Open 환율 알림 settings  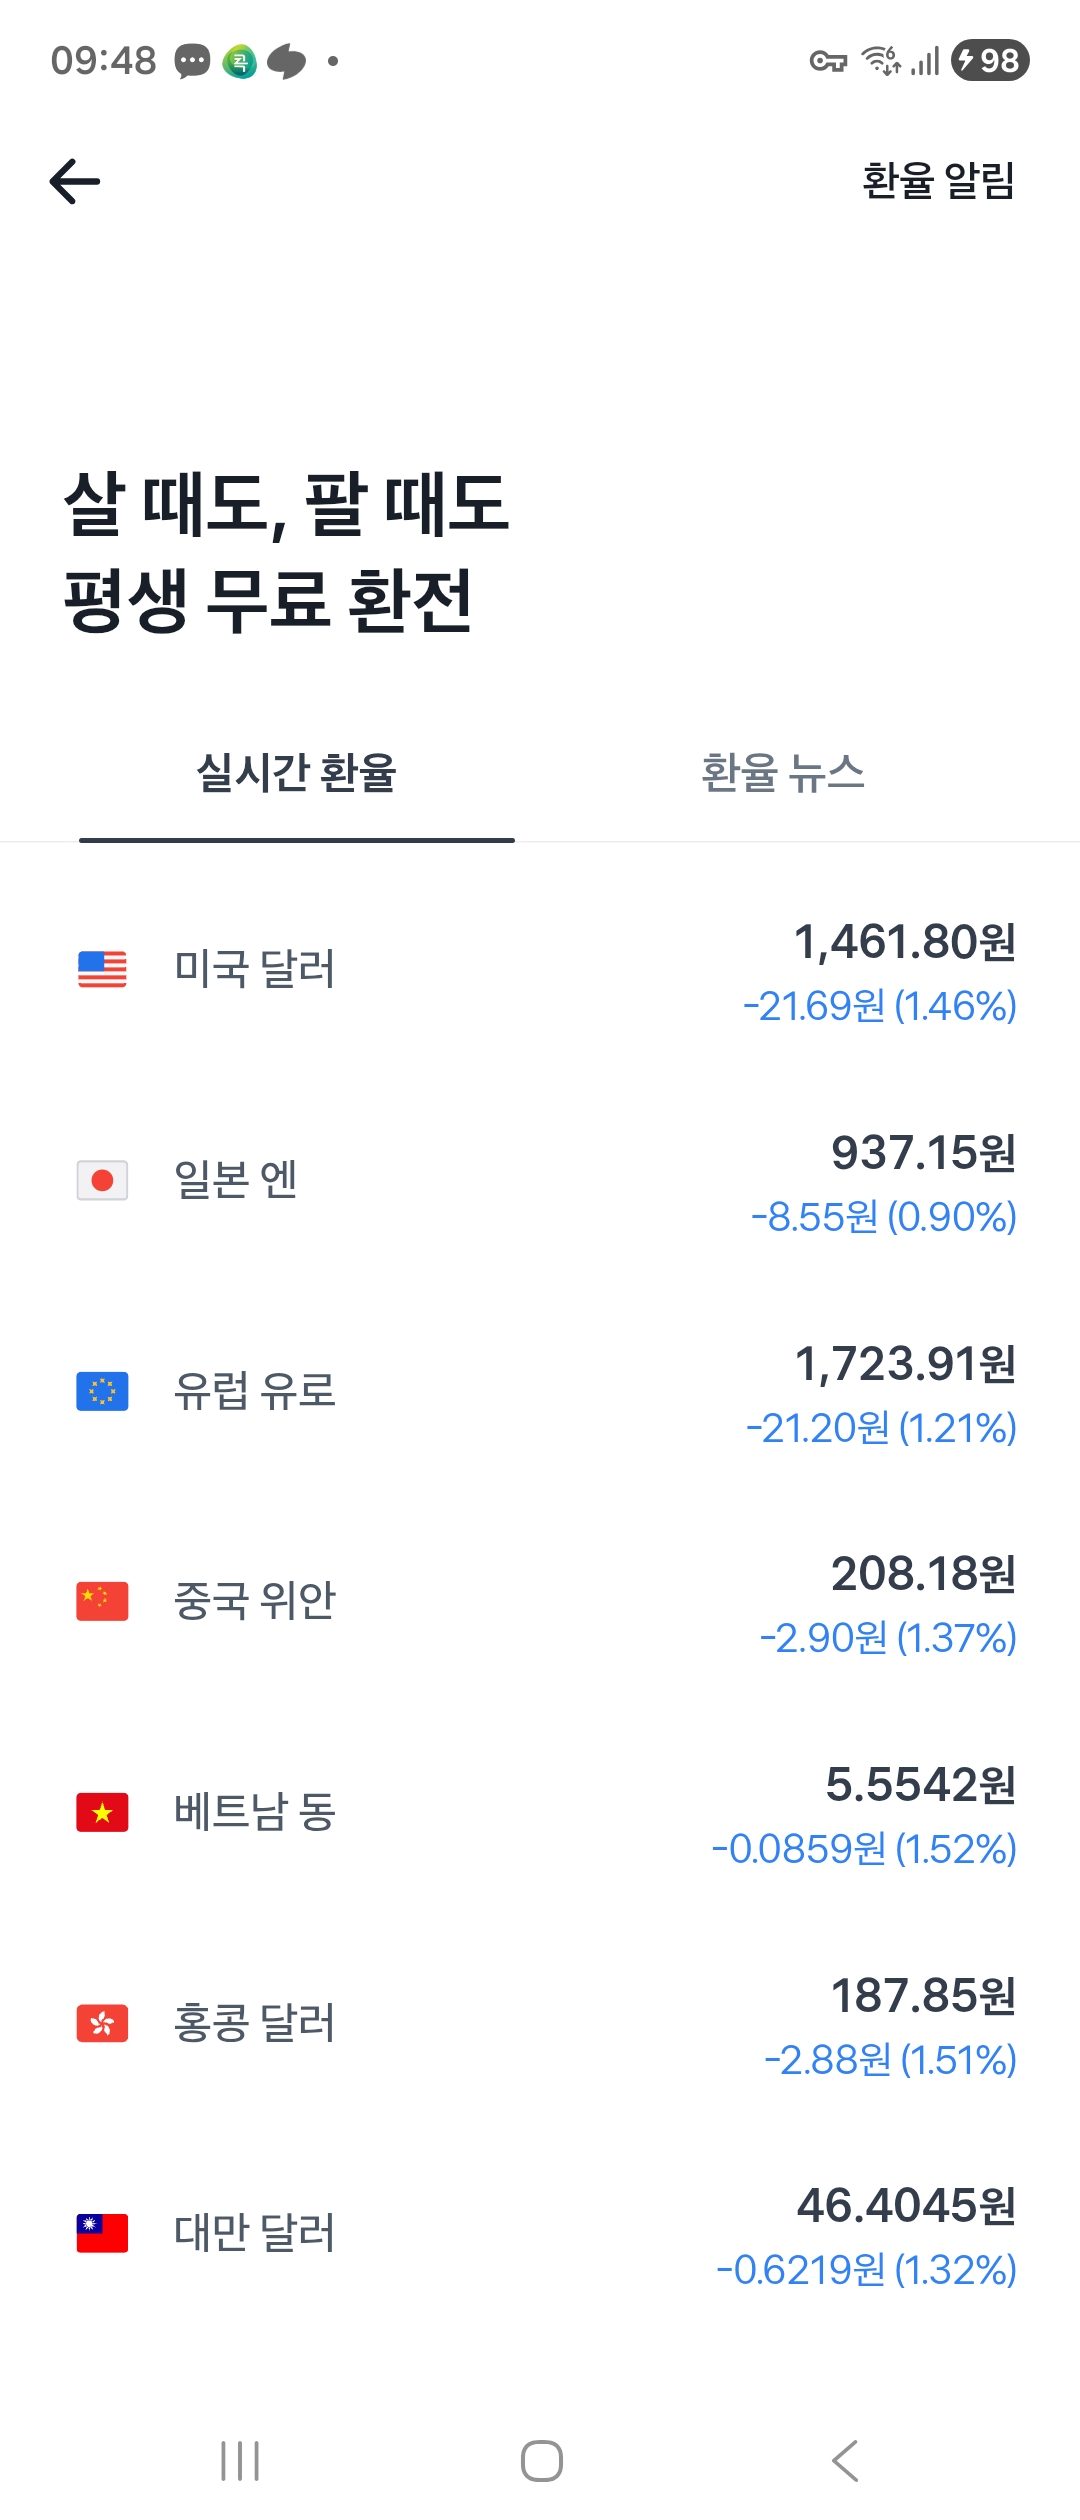[x=938, y=181]
